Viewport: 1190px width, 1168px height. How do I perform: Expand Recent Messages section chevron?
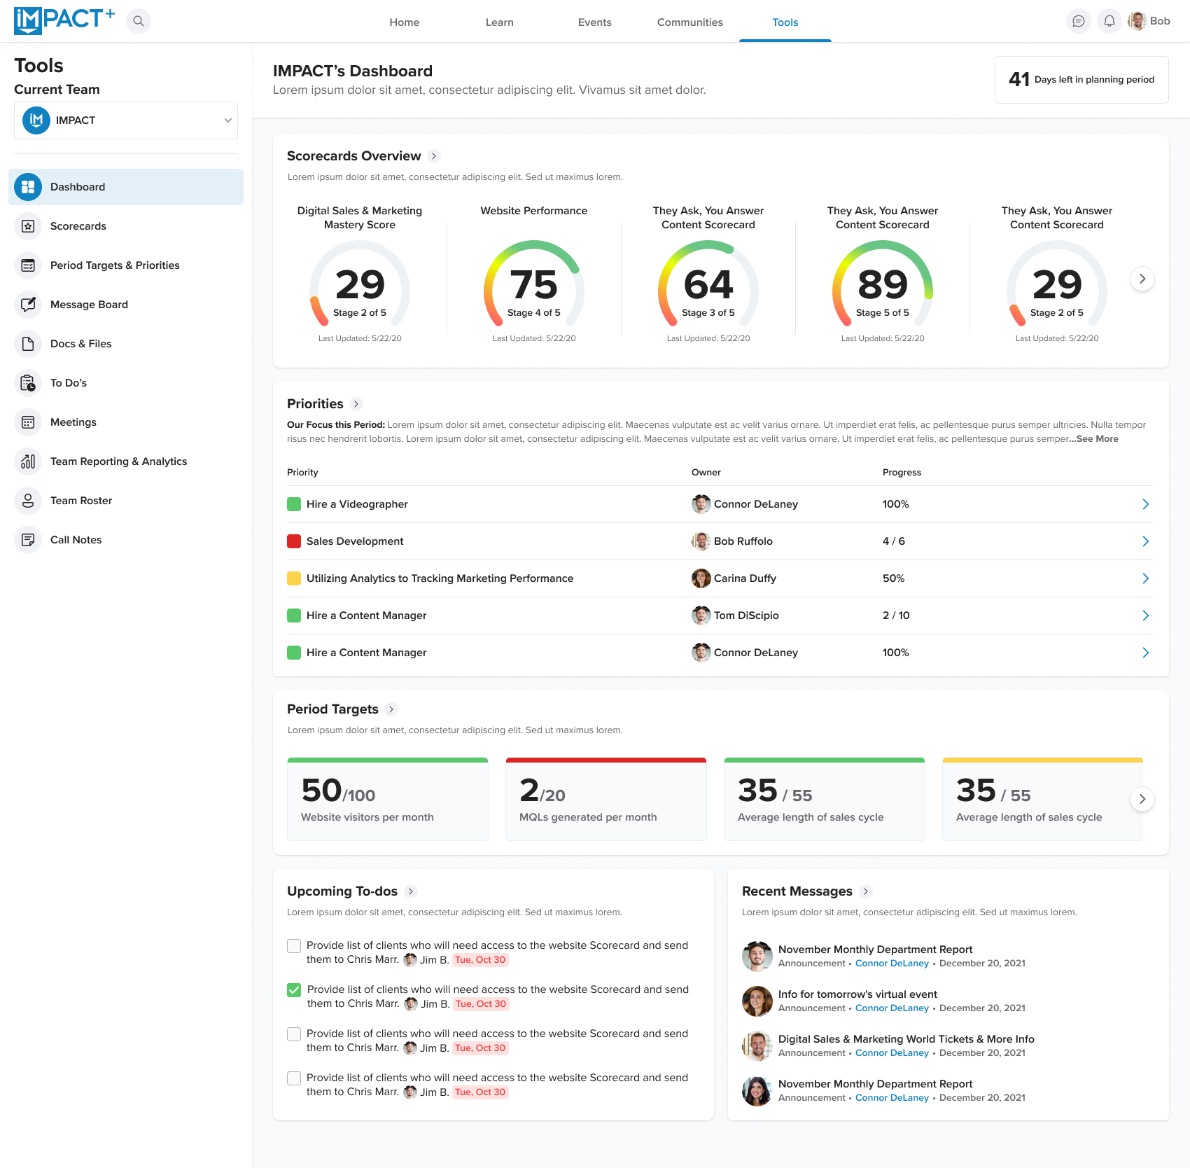(x=865, y=891)
